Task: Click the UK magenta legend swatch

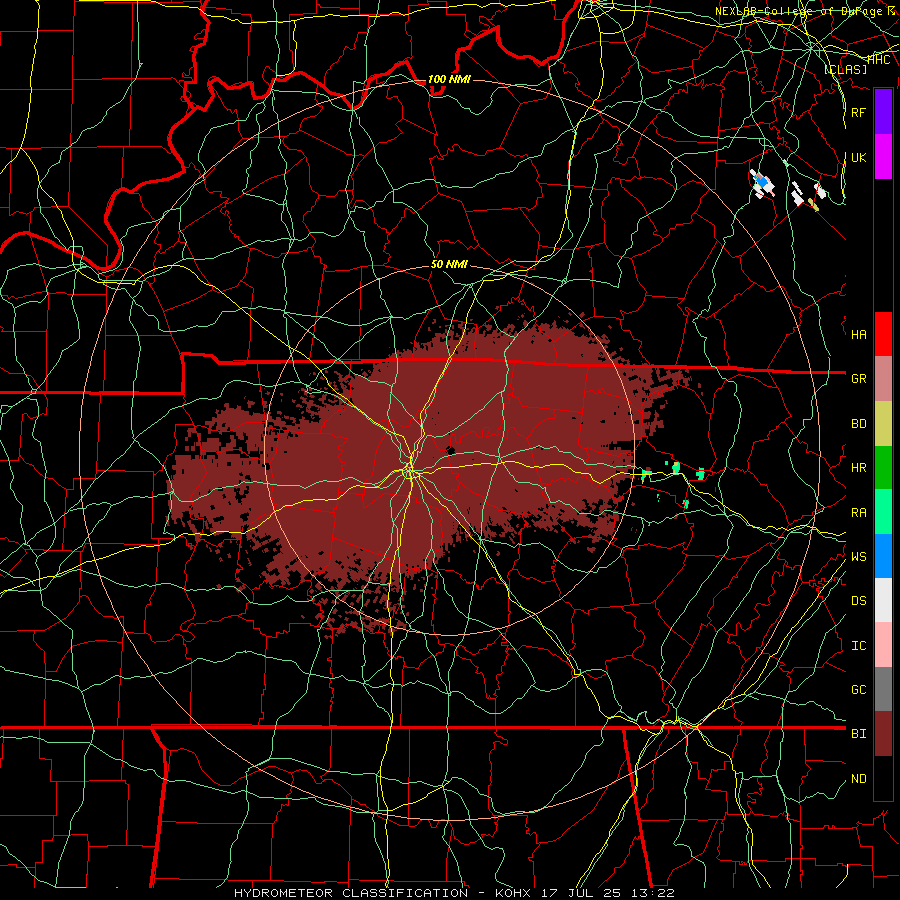Action: tap(883, 157)
